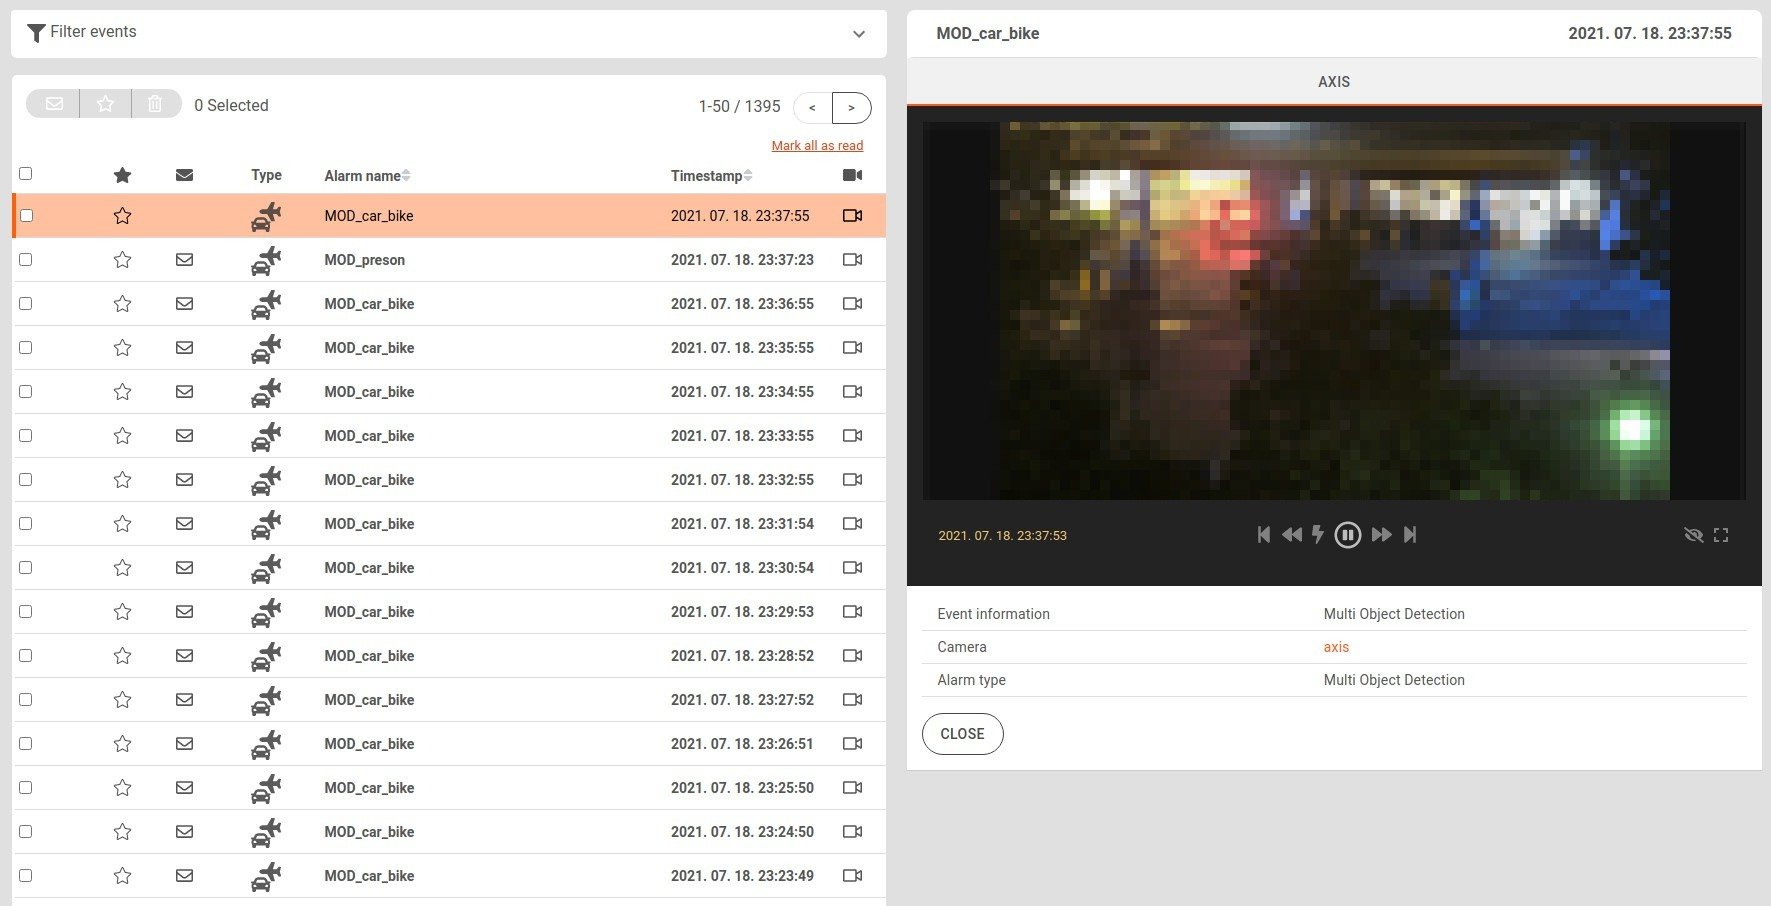Expand the Filter events panel
Image resolution: width=1771 pixels, height=906 pixels.
[x=858, y=34]
